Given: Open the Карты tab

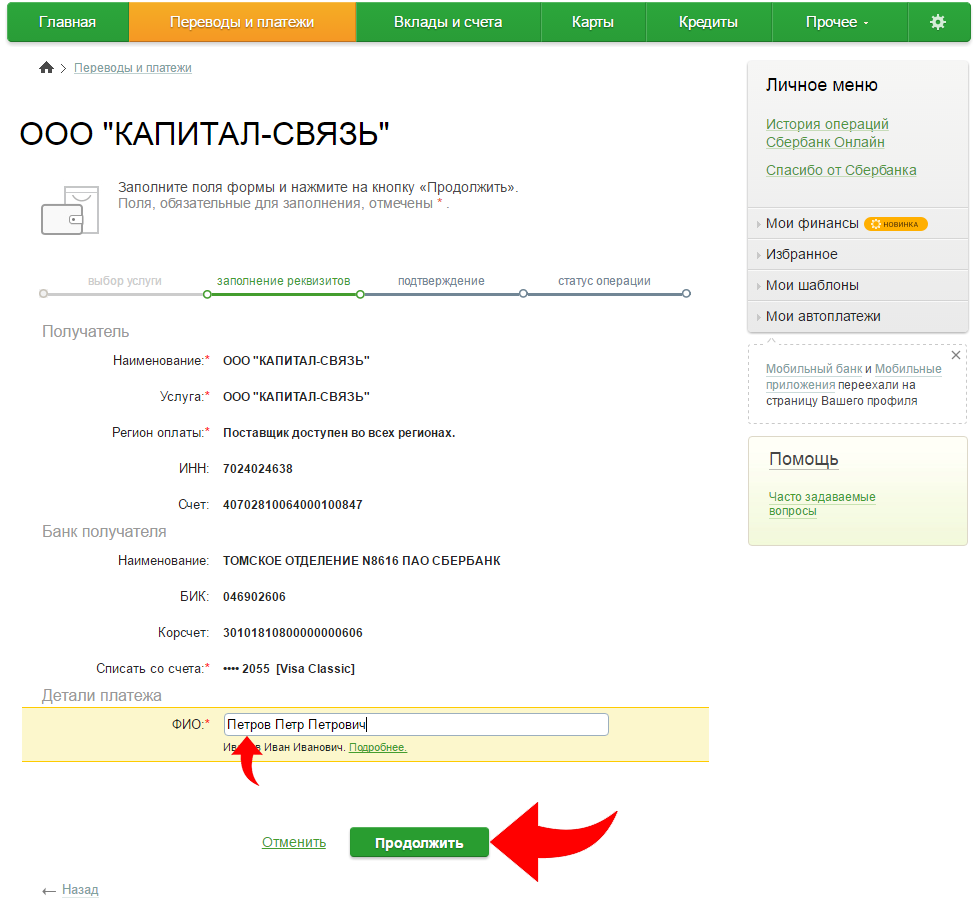Looking at the screenshot, I should (x=593, y=22).
